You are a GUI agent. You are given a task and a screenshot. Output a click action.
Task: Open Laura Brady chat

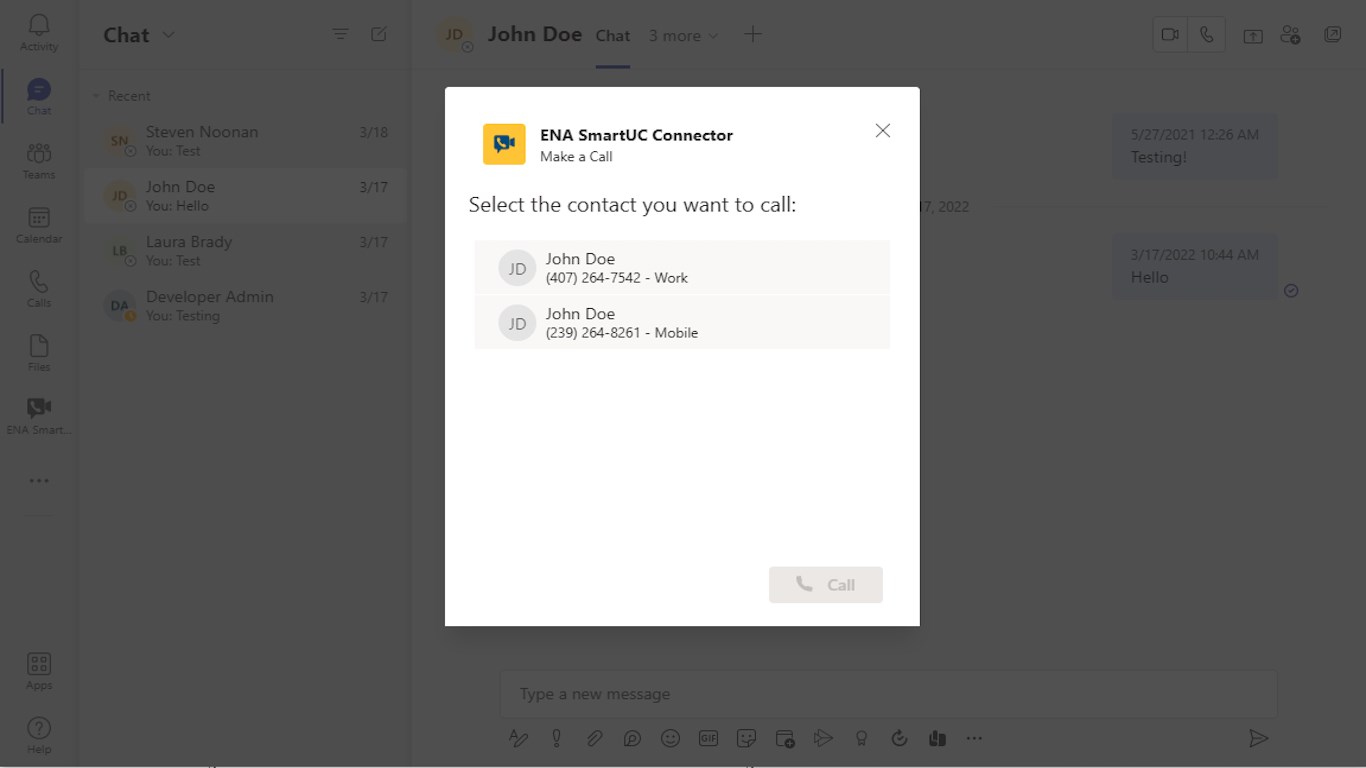245,251
